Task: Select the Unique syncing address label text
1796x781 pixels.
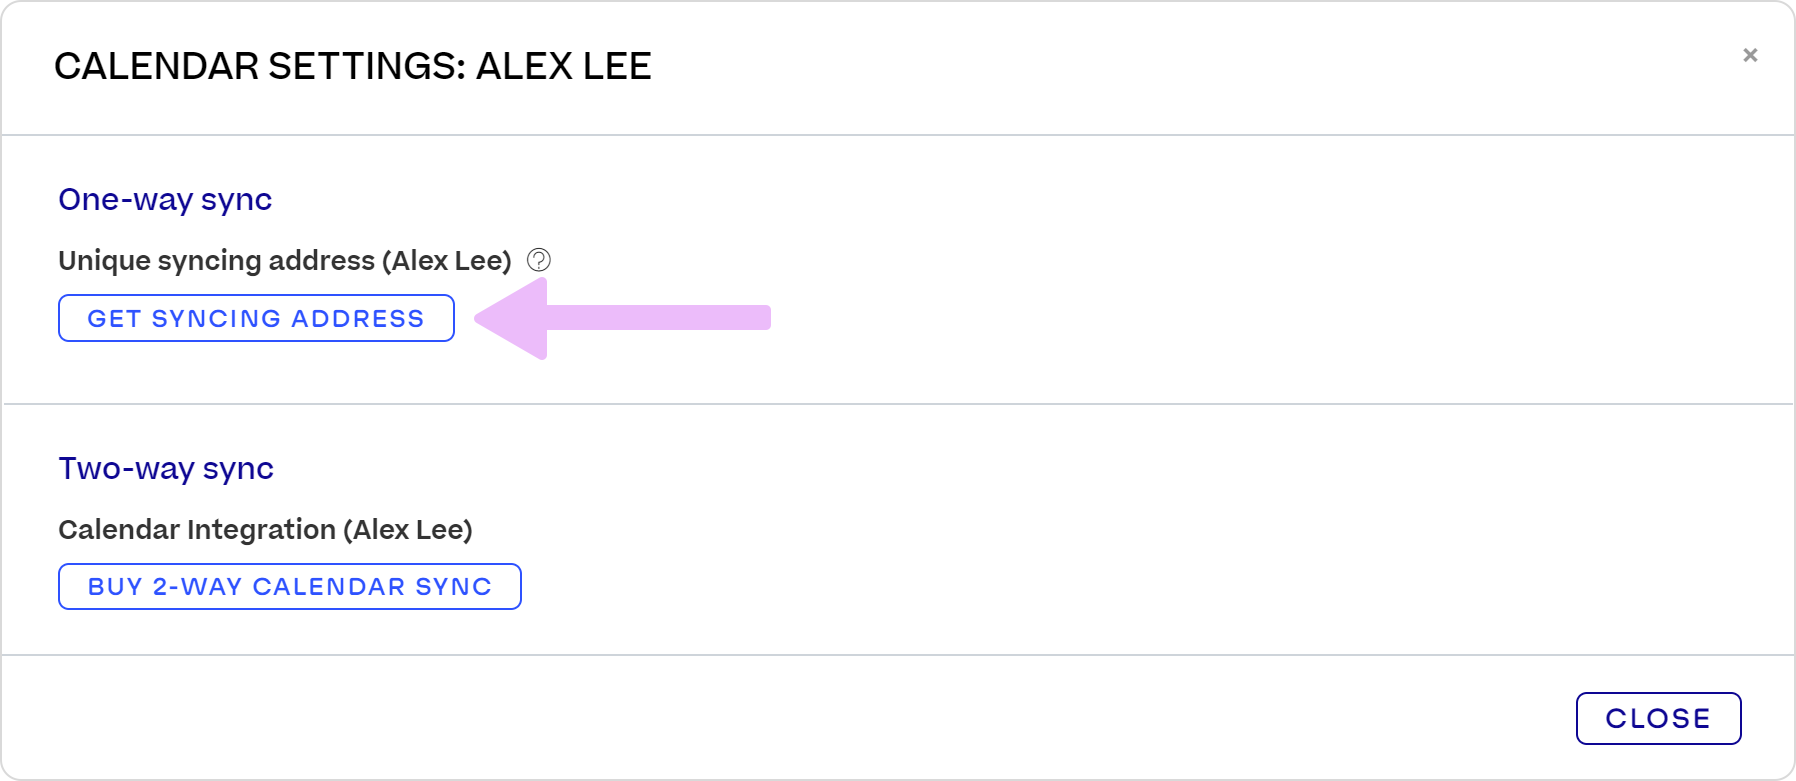Action: (x=216, y=260)
